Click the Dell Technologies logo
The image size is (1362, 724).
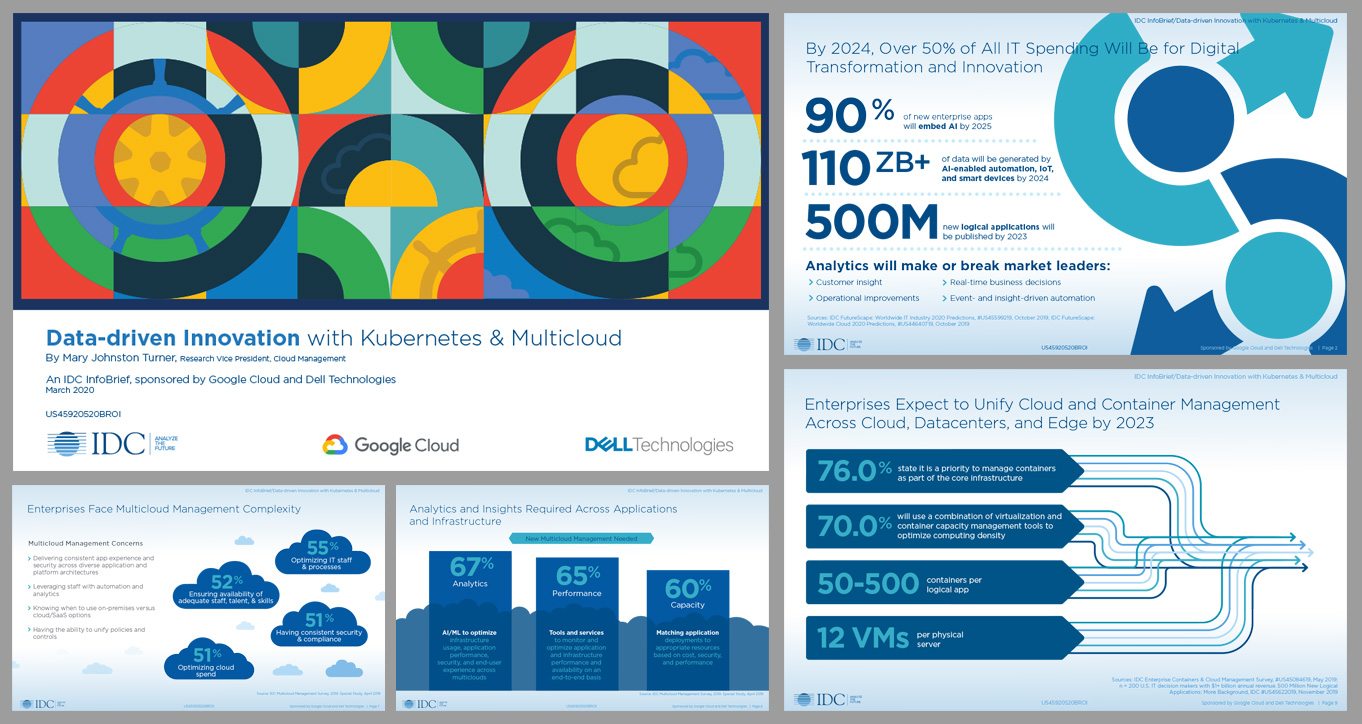pyautogui.click(x=659, y=445)
